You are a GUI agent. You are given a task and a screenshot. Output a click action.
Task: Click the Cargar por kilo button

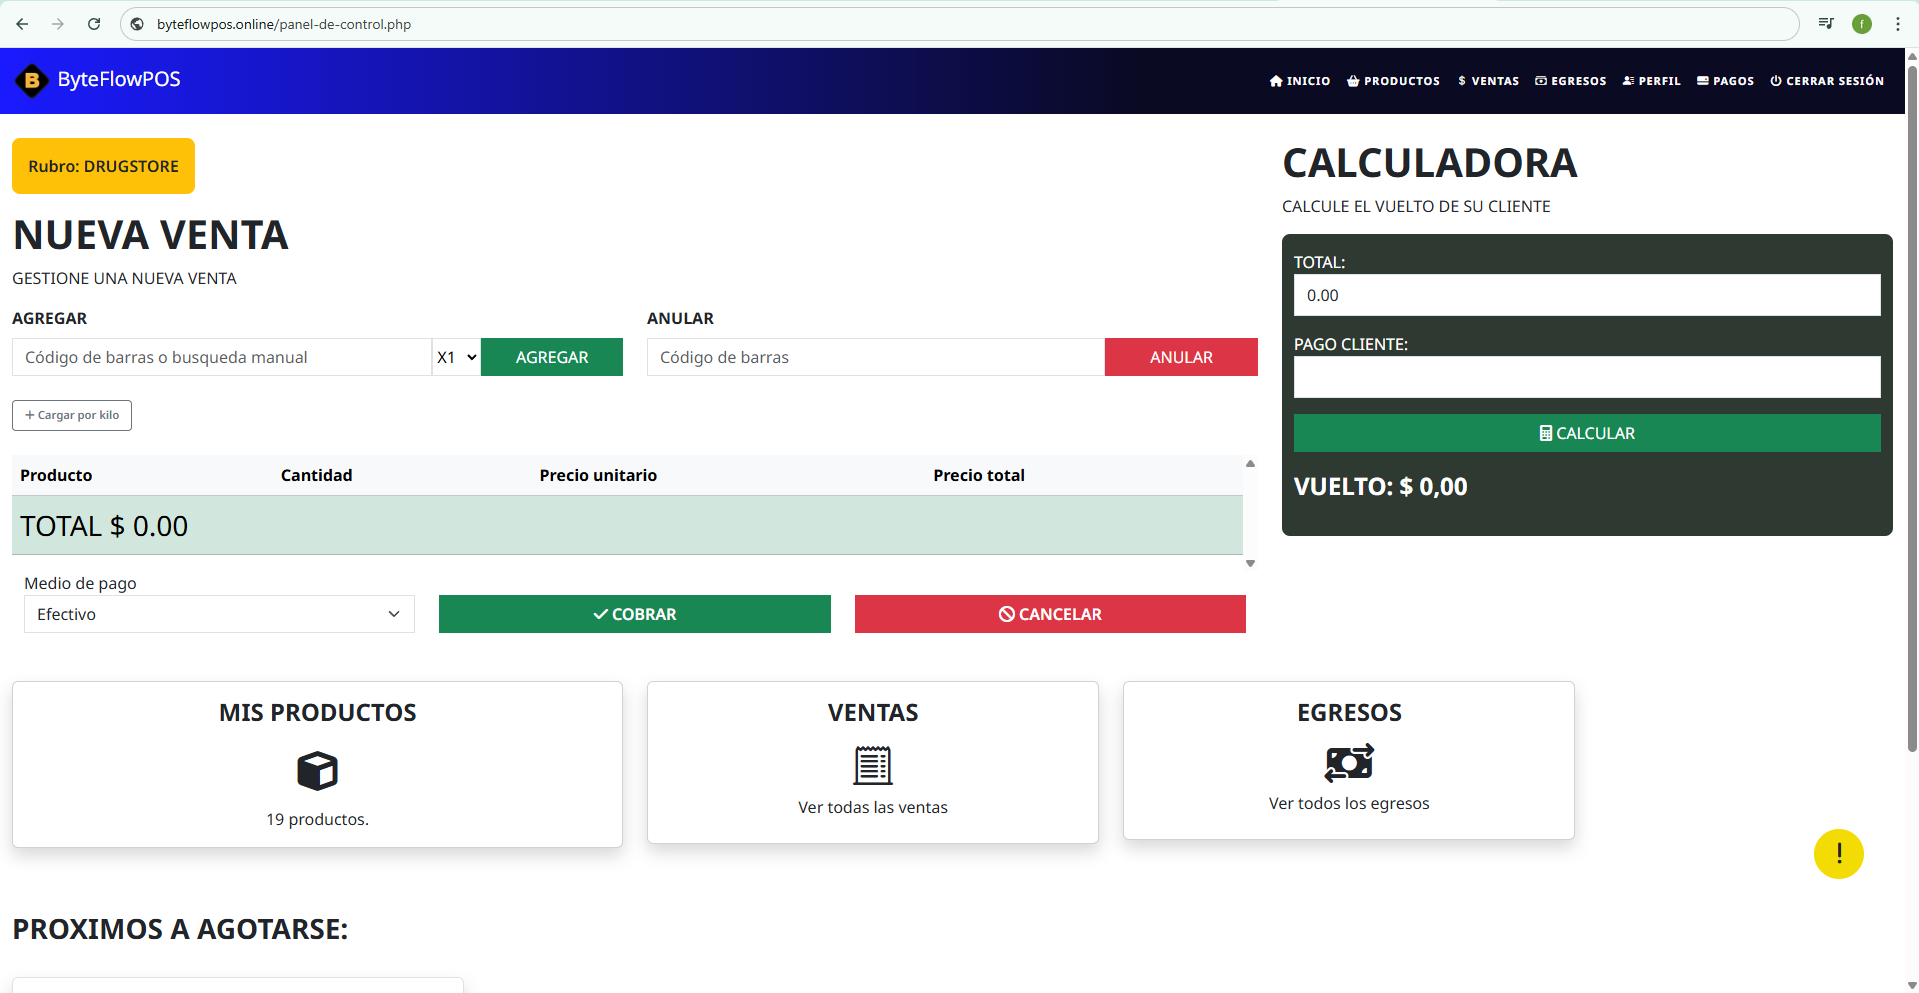tap(72, 415)
